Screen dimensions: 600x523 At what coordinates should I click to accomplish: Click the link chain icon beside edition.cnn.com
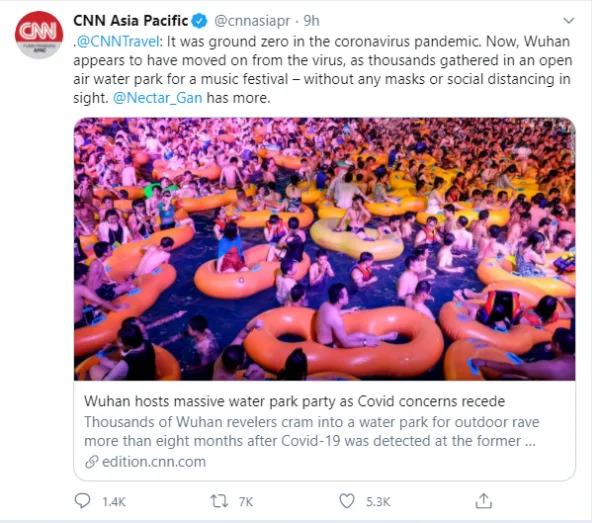91,462
